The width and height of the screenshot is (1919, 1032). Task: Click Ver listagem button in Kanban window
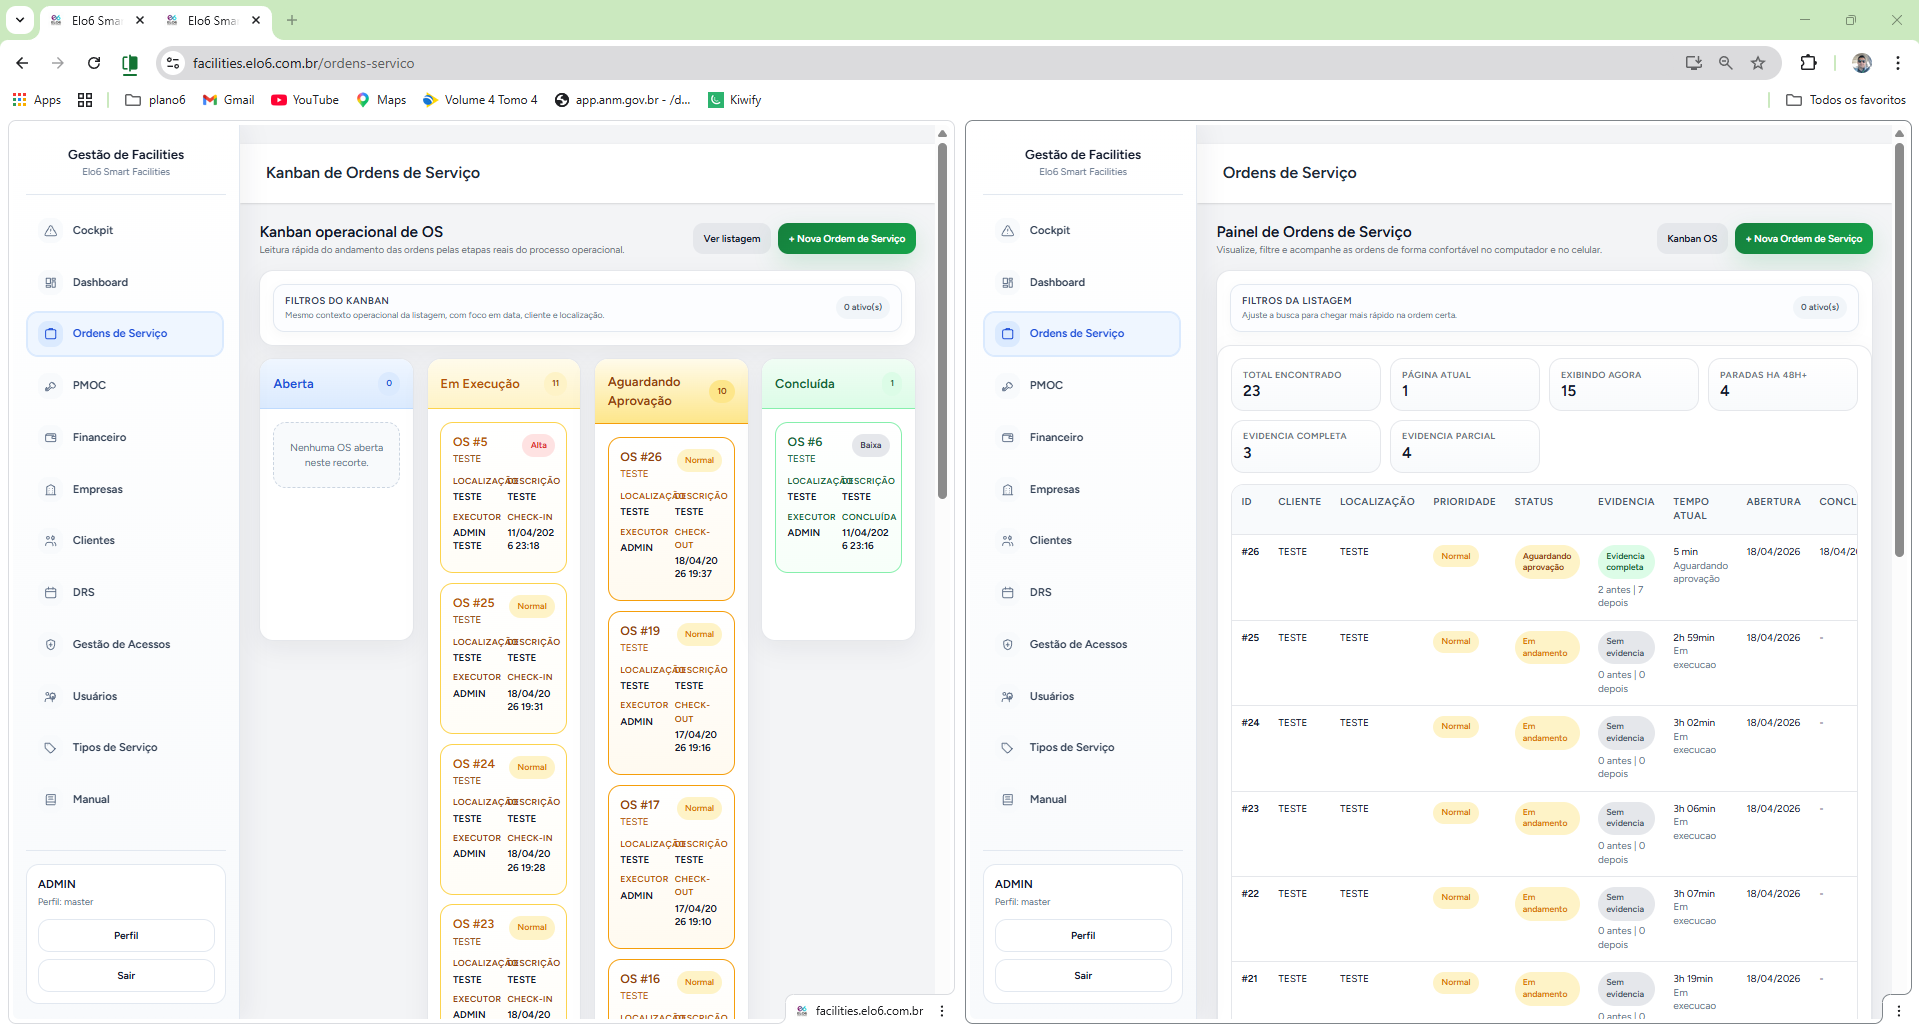click(x=732, y=239)
